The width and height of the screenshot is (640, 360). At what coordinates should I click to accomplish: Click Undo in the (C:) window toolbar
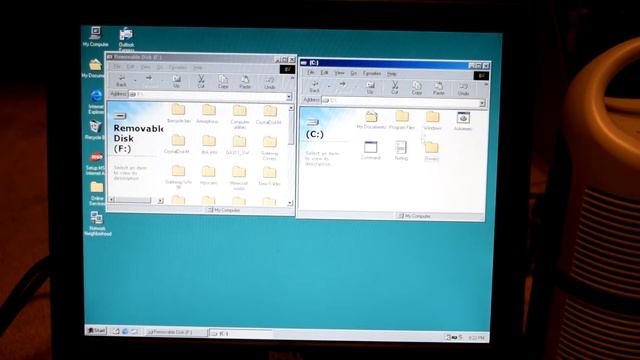[463, 89]
